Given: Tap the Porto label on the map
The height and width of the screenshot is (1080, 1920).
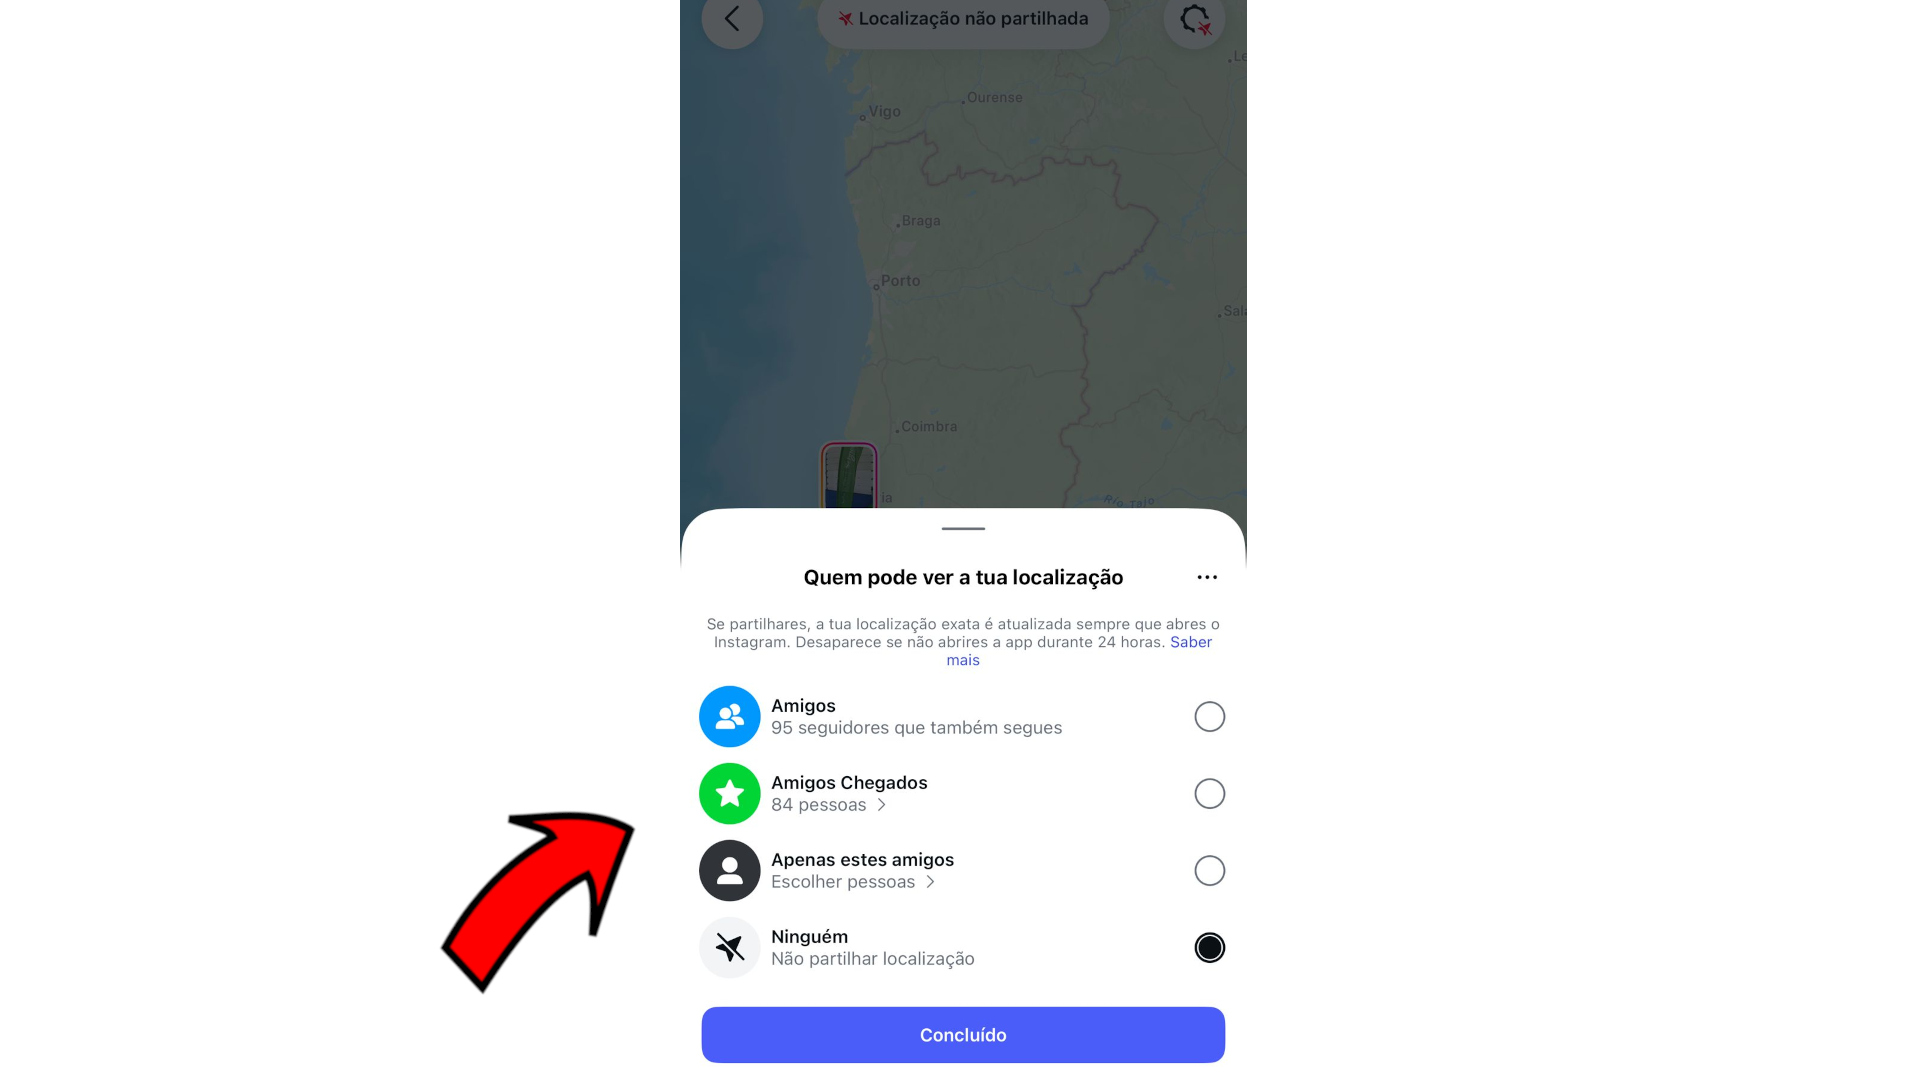Looking at the screenshot, I should point(900,281).
